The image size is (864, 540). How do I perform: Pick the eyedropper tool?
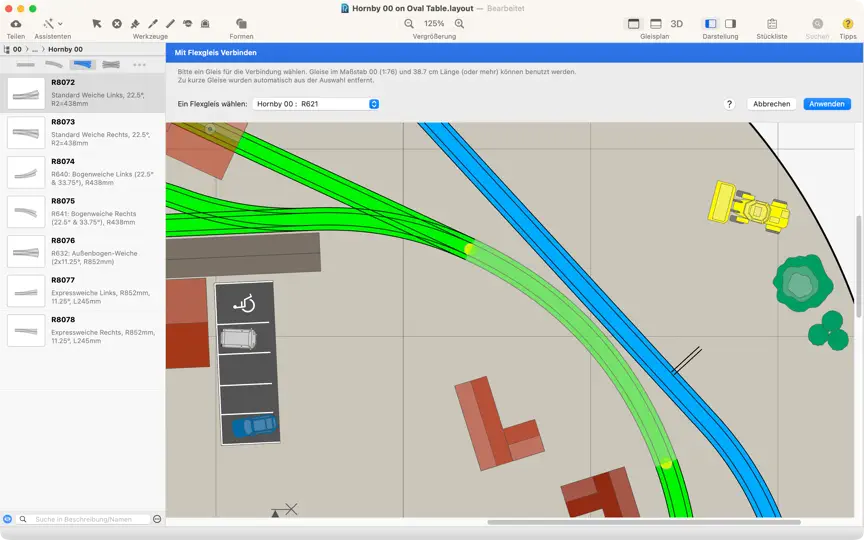(x=153, y=24)
